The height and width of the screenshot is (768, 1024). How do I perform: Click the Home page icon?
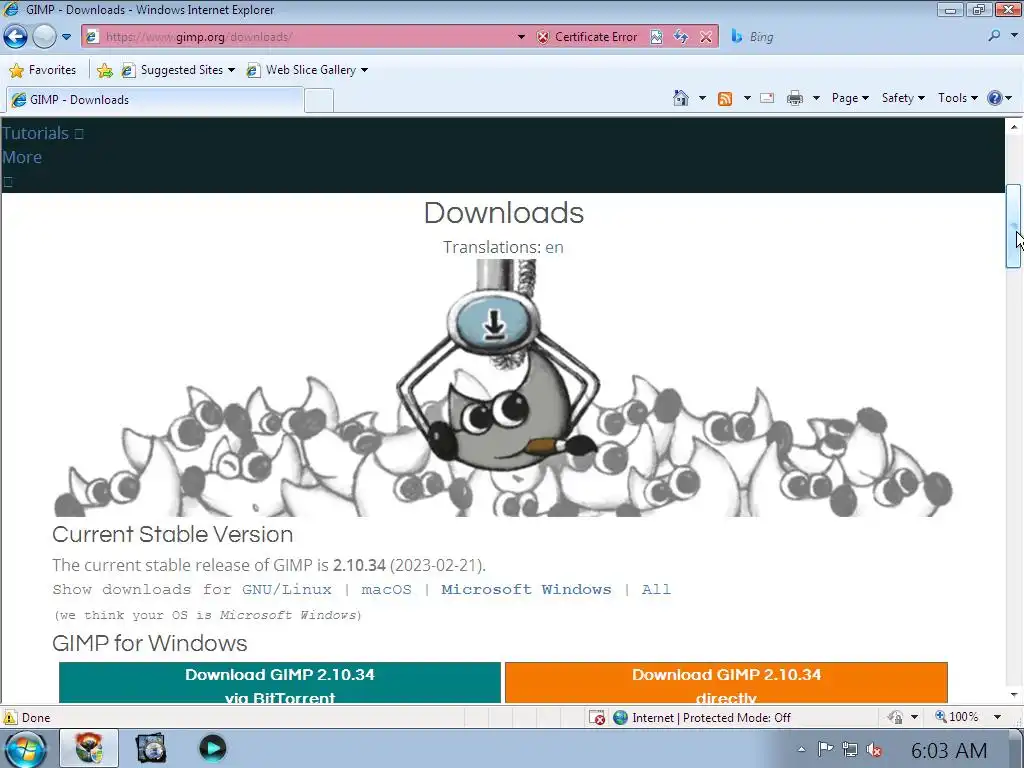pyautogui.click(x=680, y=98)
